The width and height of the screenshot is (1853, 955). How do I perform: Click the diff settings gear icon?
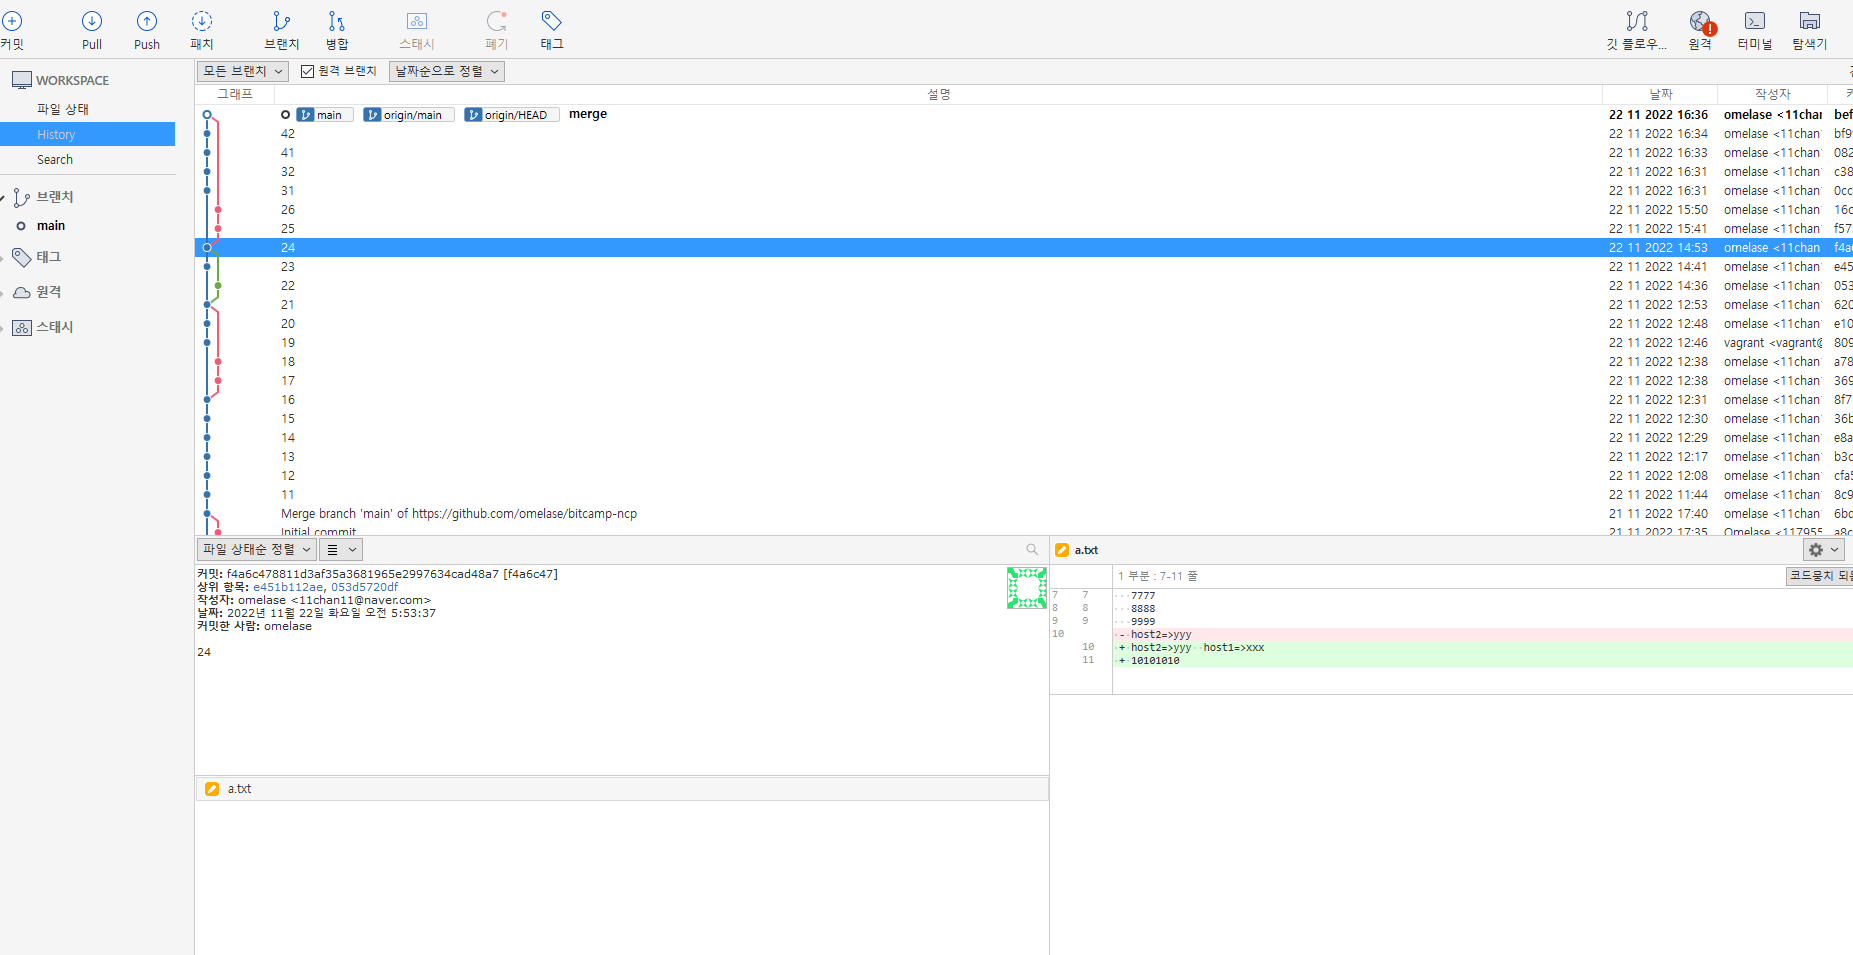(1816, 550)
